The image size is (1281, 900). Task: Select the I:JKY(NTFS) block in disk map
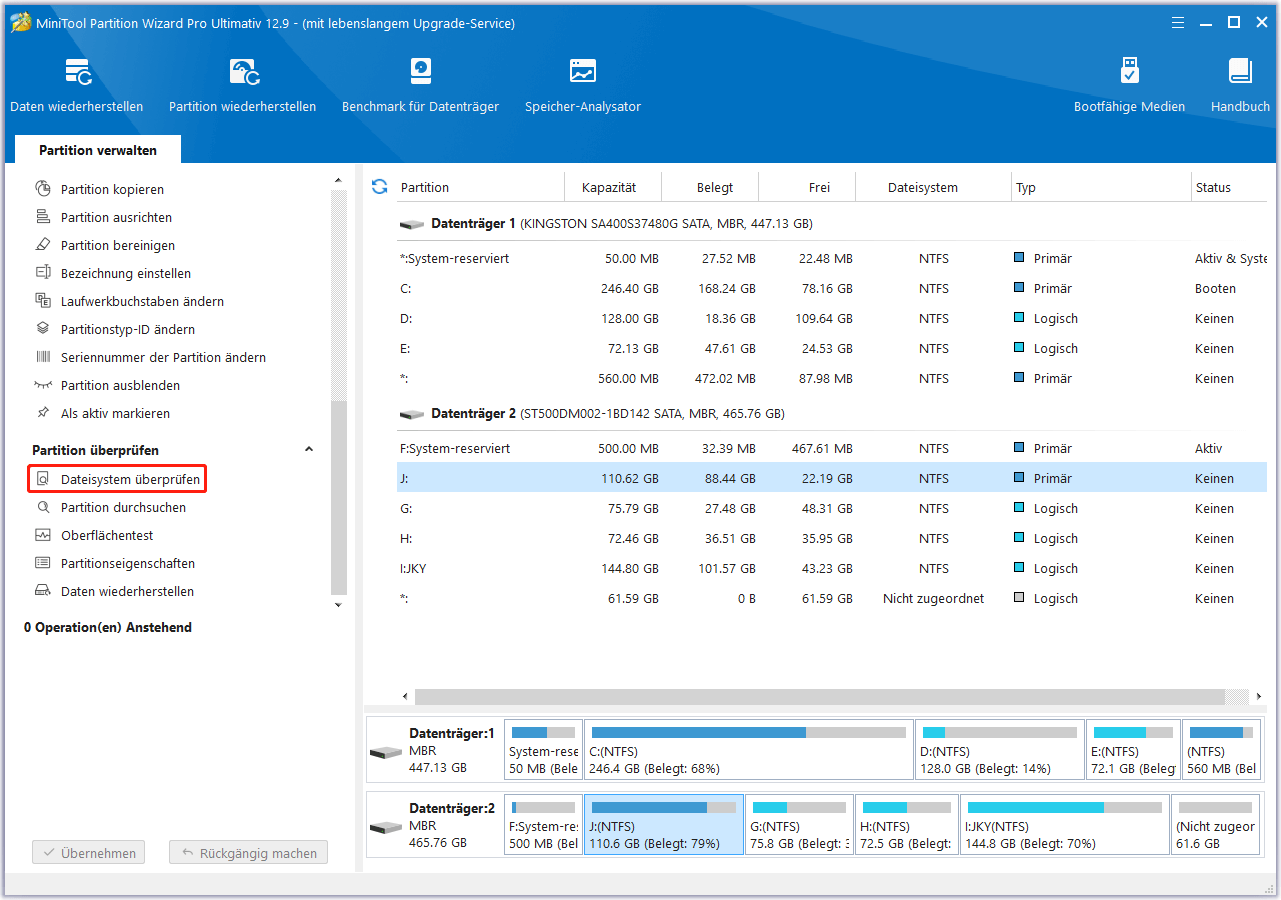click(x=1065, y=825)
